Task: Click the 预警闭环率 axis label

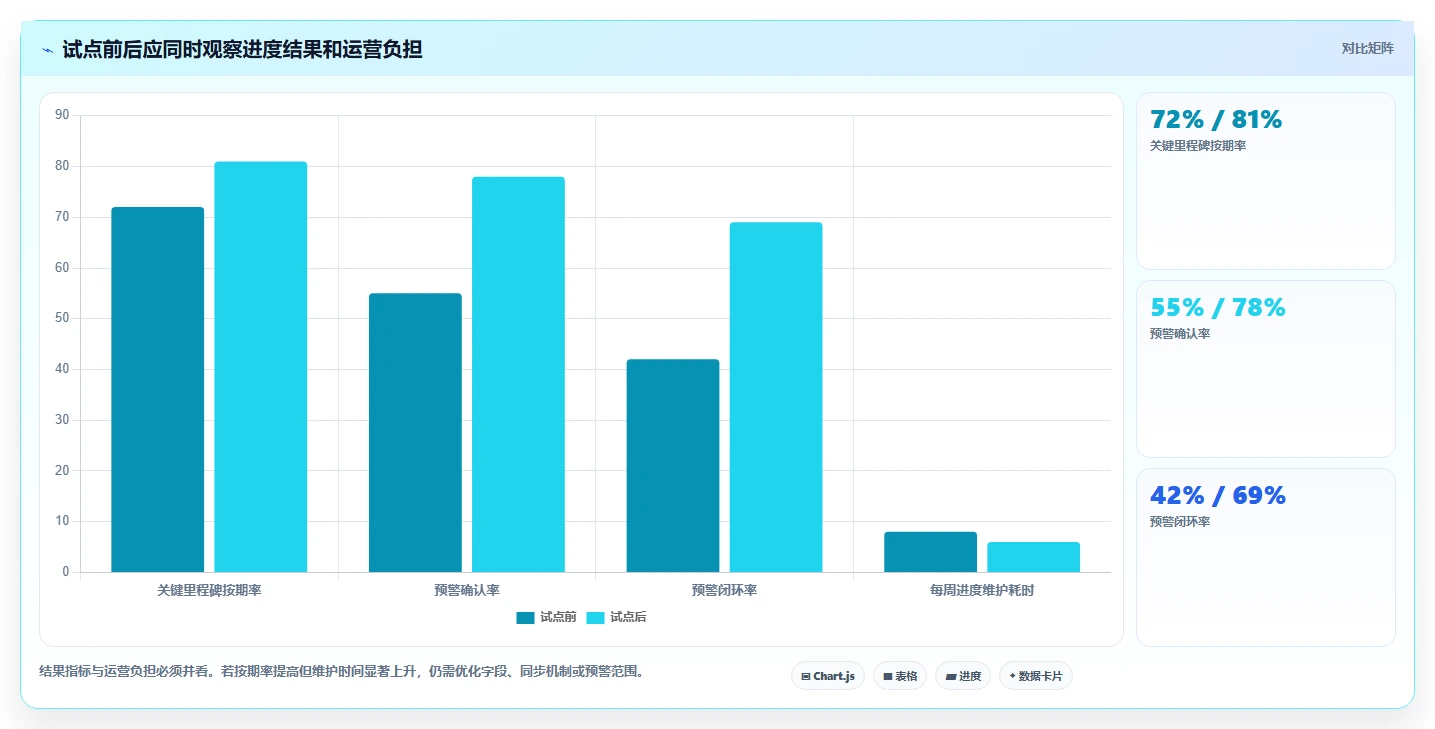Action: point(725,591)
